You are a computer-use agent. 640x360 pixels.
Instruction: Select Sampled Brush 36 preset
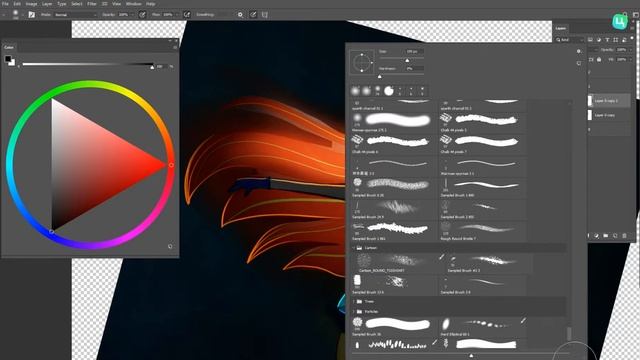[x=393, y=327]
